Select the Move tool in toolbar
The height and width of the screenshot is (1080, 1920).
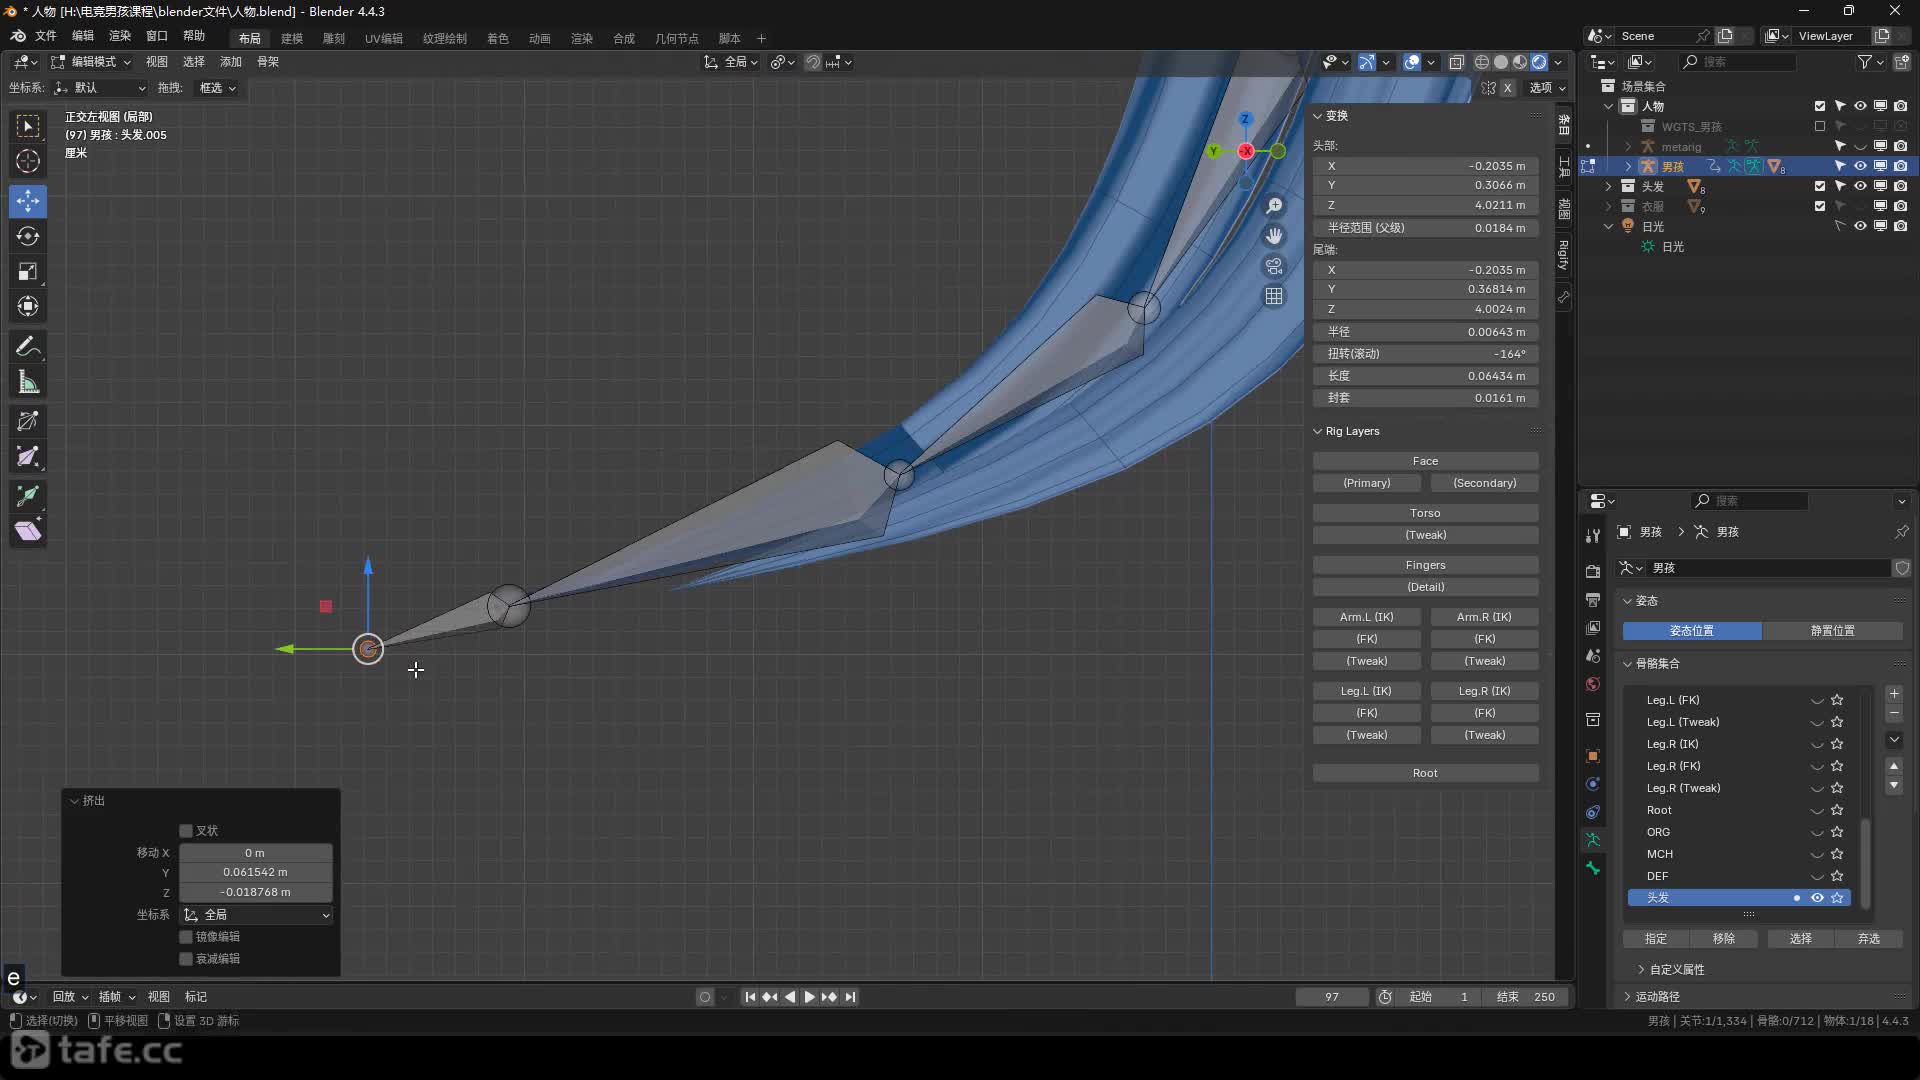click(x=28, y=201)
